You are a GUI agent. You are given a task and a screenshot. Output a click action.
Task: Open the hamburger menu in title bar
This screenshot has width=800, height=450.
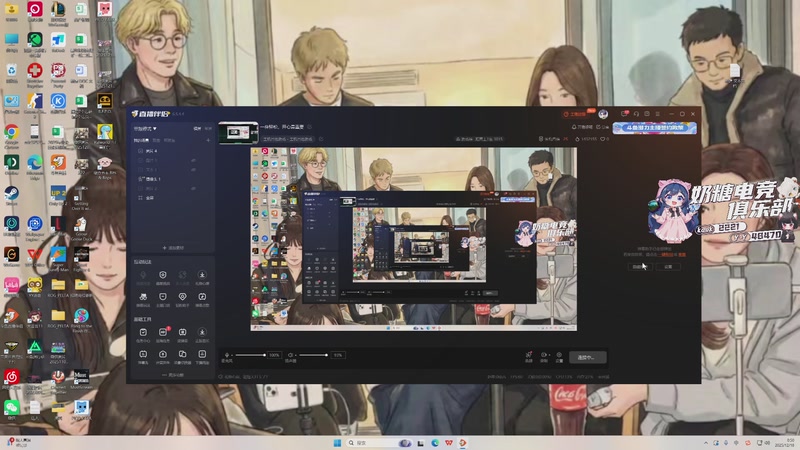click(x=658, y=114)
